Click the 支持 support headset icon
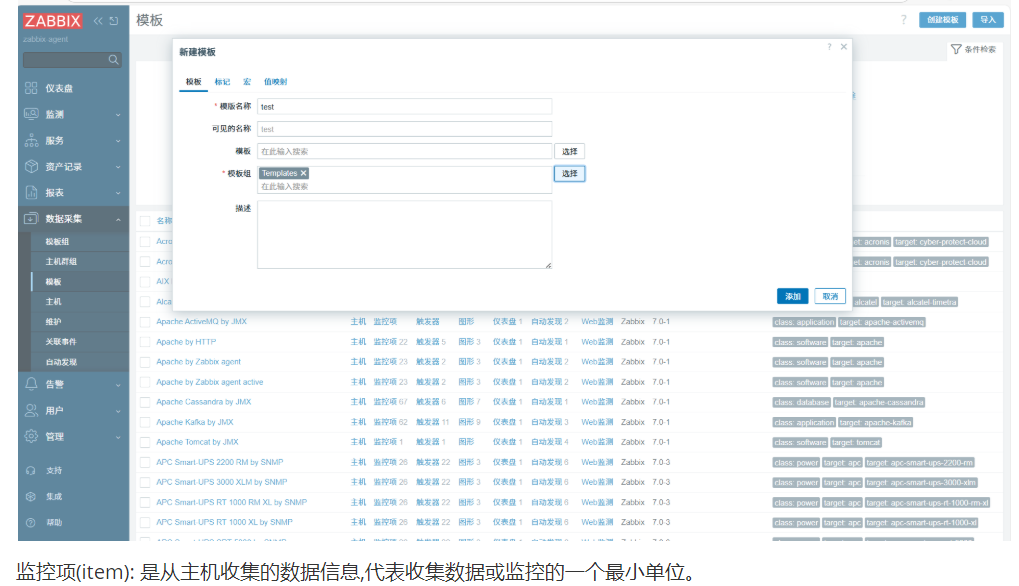This screenshot has width=1019, height=586. click(31, 470)
